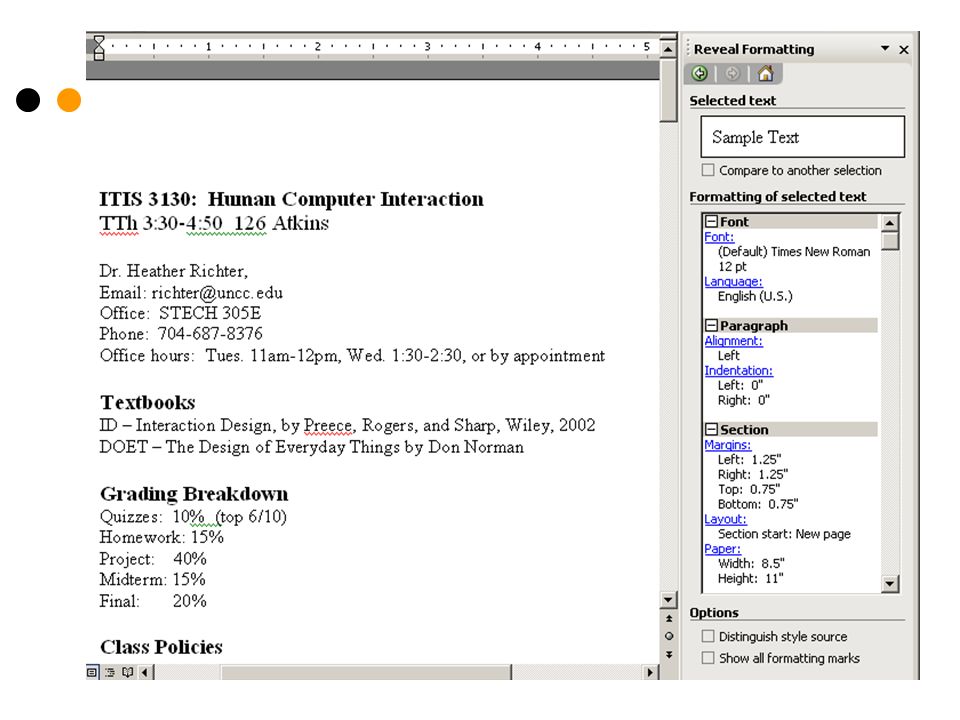
Task: Click the Forward arrow in Reveal Formatting pane
Action: (732, 73)
